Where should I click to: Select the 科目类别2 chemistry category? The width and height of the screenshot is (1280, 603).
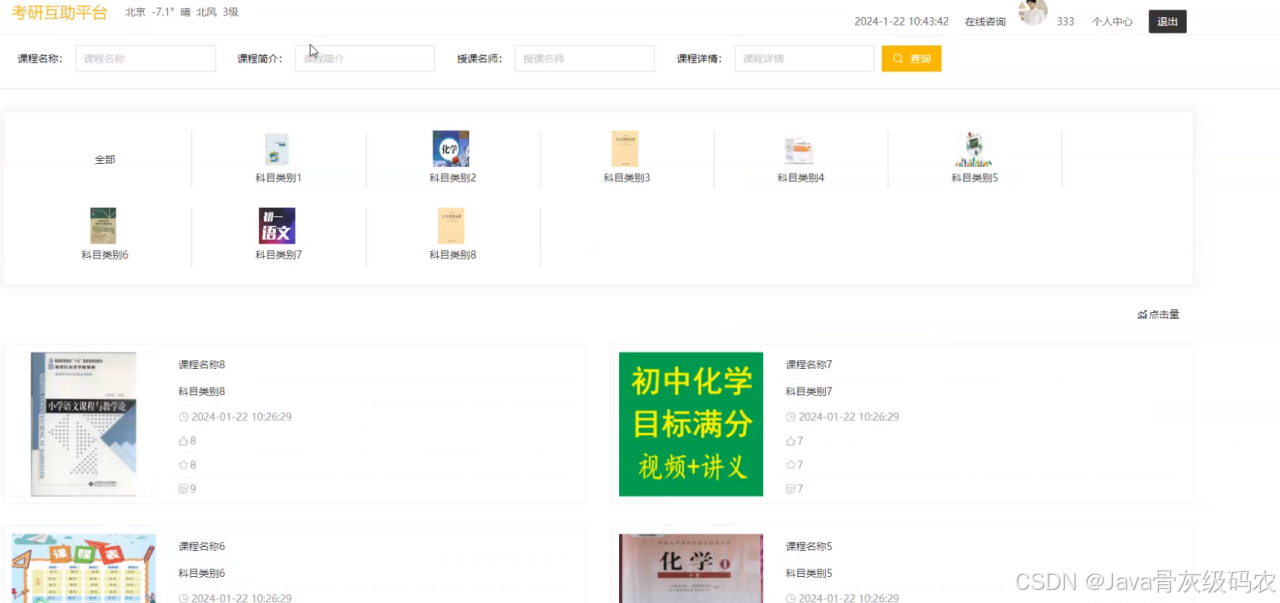[451, 150]
